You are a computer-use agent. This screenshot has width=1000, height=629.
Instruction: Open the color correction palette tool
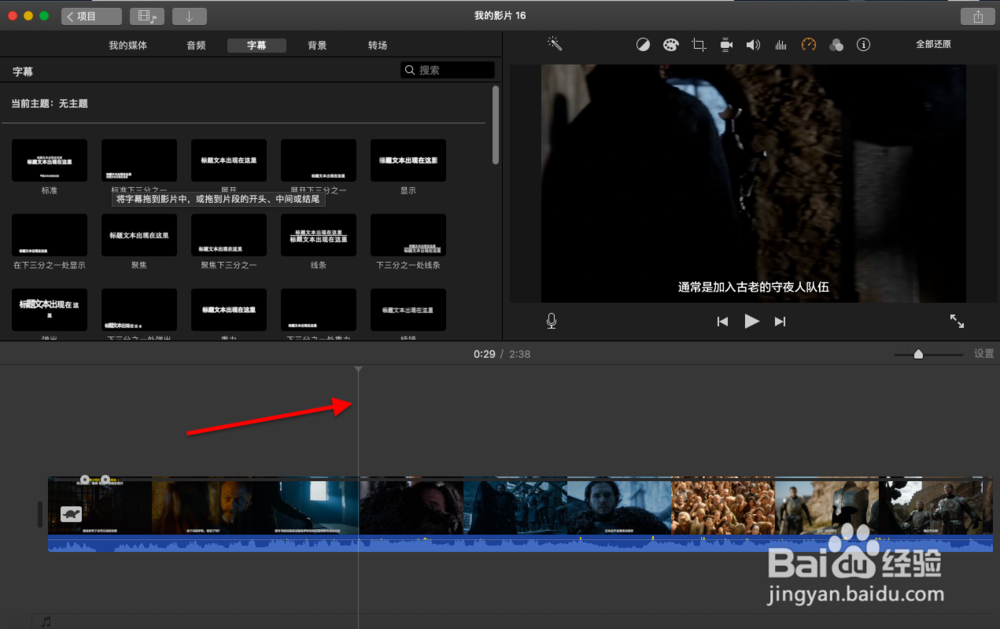coord(670,45)
